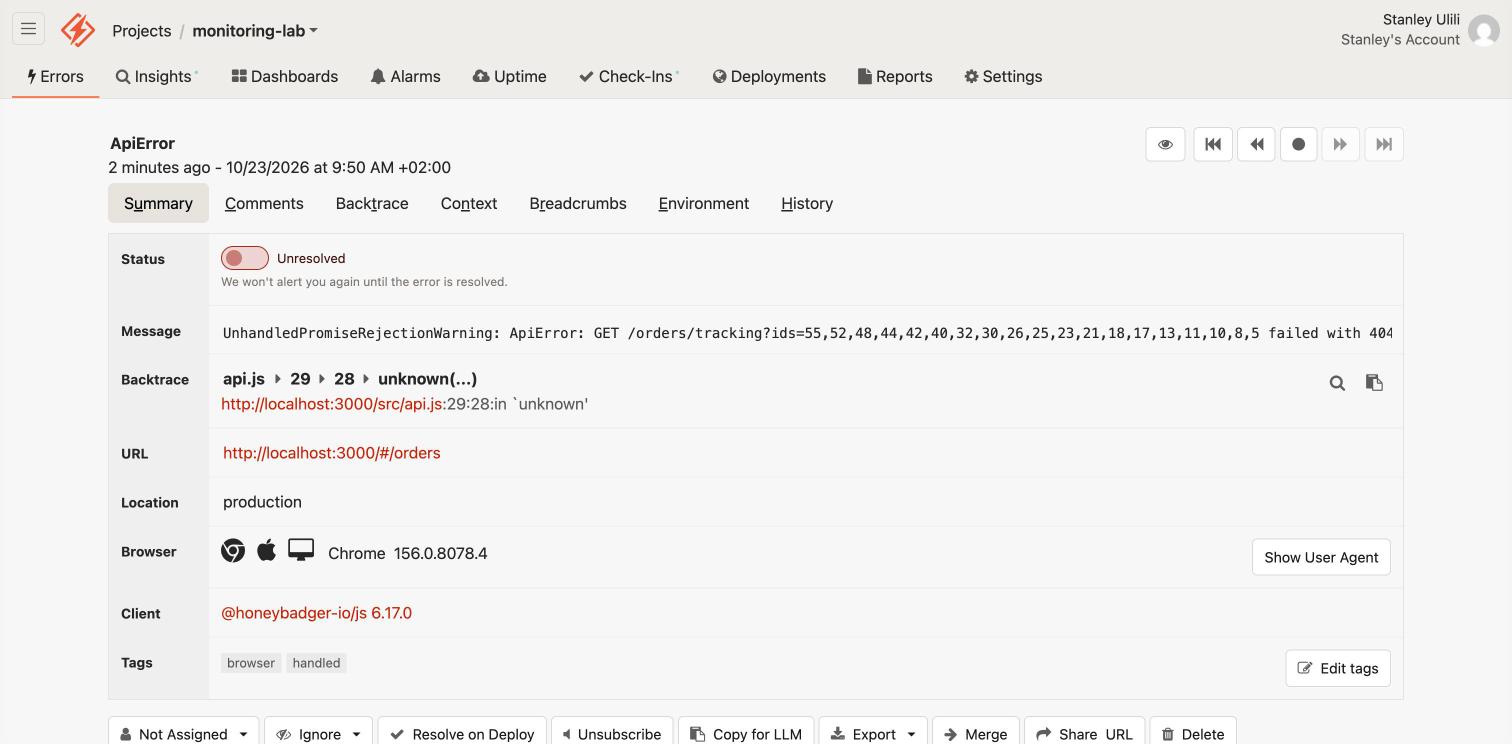Open the Check-Ins navigation tab

(628, 76)
